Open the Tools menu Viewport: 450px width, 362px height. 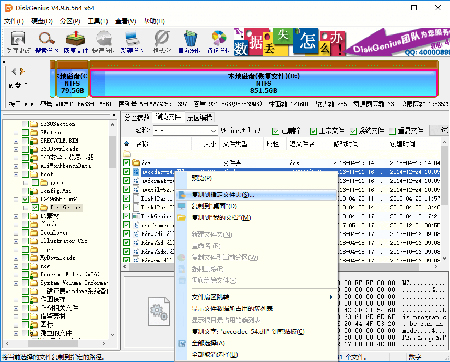(x=98, y=21)
